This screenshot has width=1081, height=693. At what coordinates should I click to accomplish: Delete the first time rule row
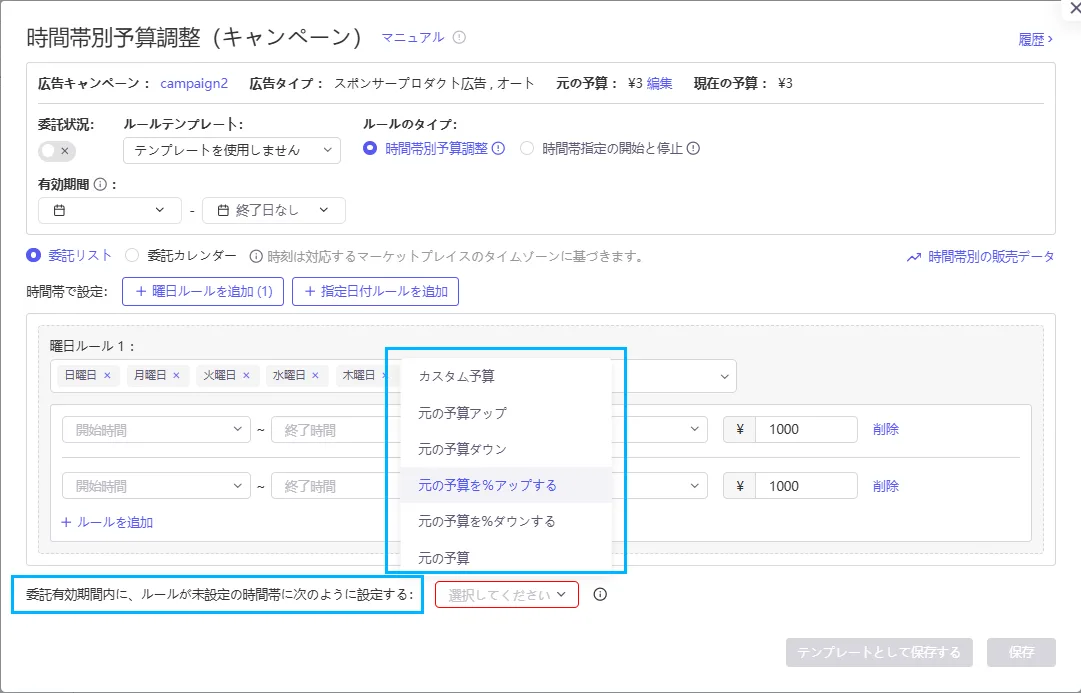coord(886,429)
